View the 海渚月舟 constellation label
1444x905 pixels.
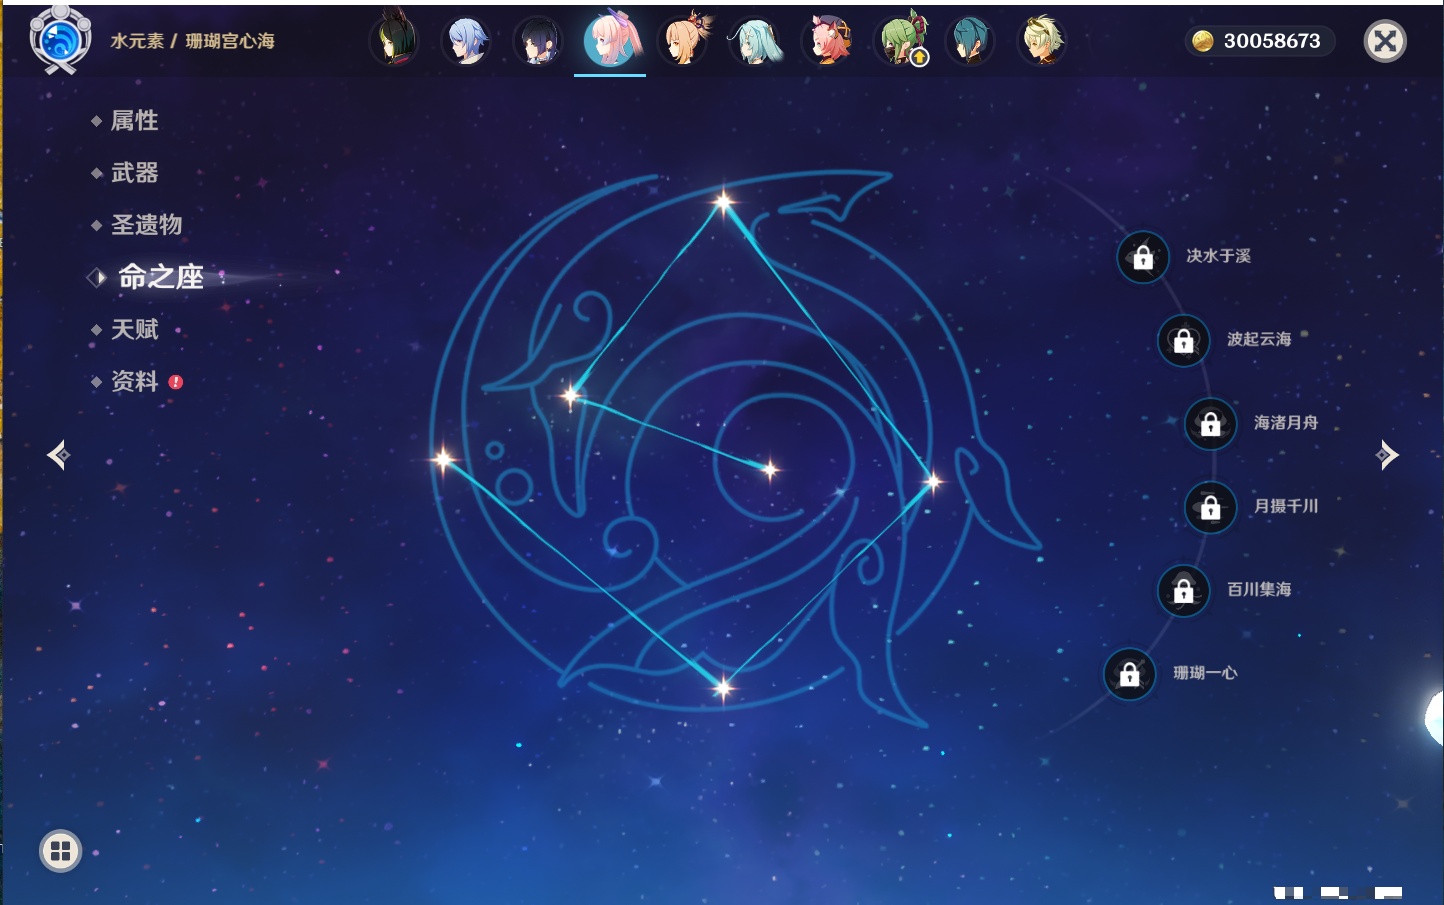click(x=1286, y=423)
